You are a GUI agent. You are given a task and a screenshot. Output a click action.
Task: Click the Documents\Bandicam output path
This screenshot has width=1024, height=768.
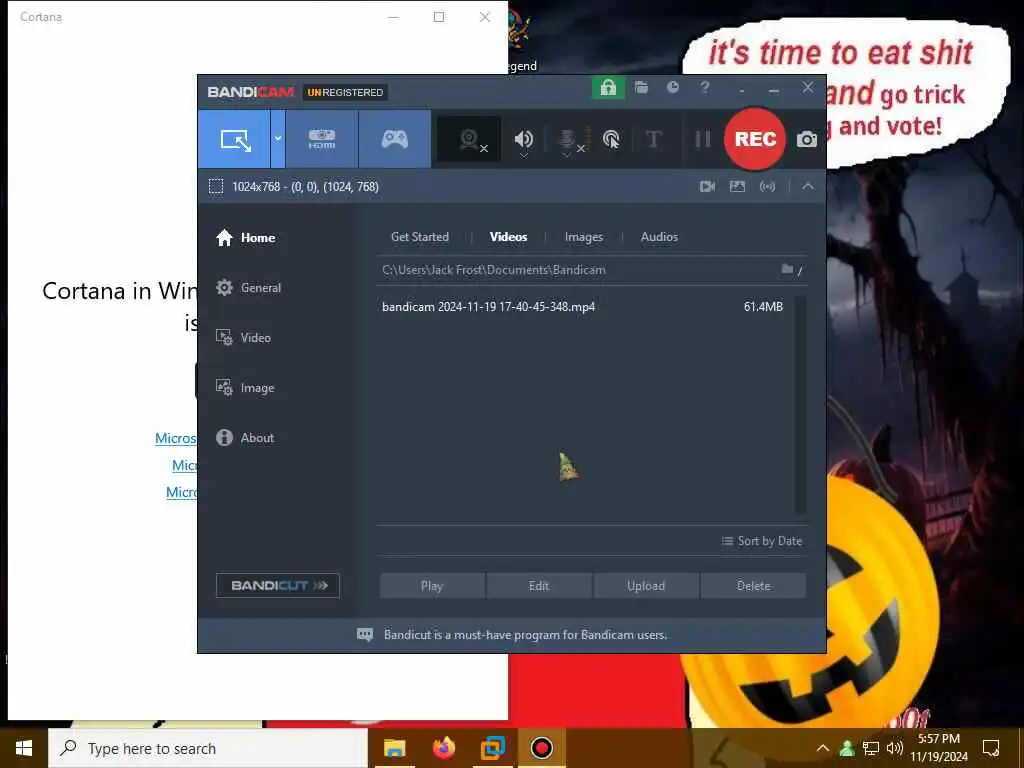click(x=494, y=270)
